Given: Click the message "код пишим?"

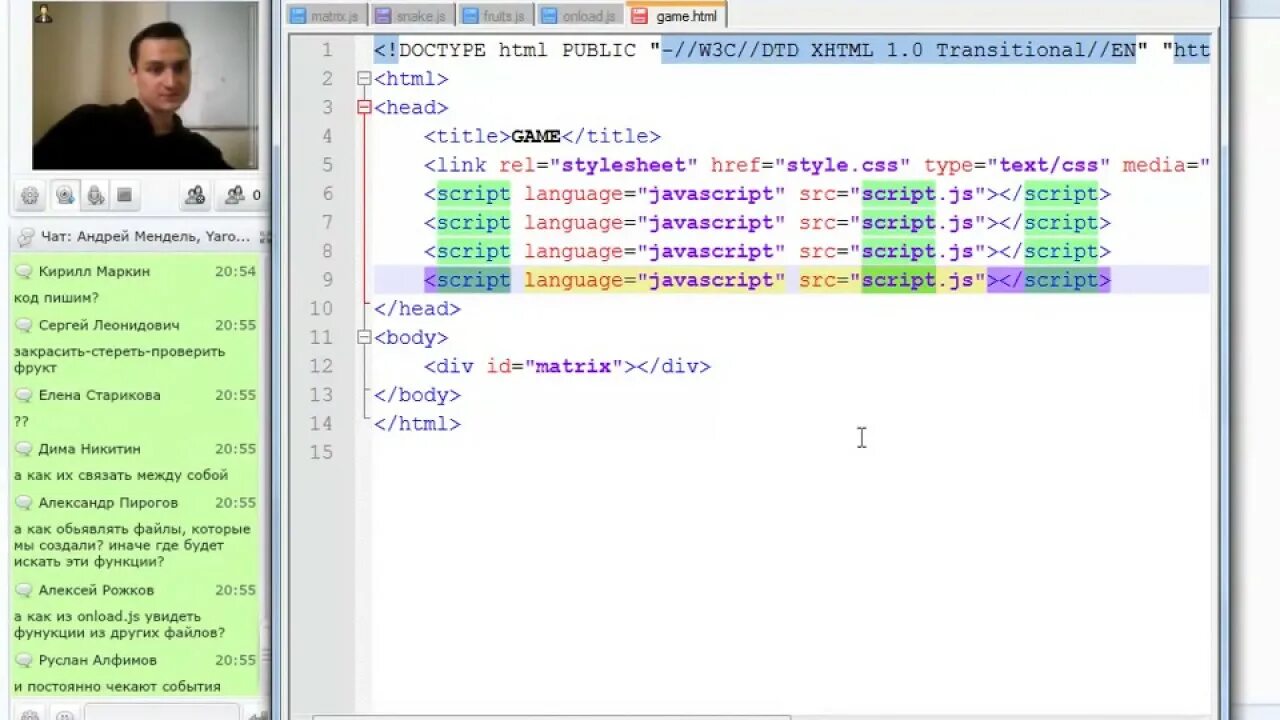Looking at the screenshot, I should (56, 298).
